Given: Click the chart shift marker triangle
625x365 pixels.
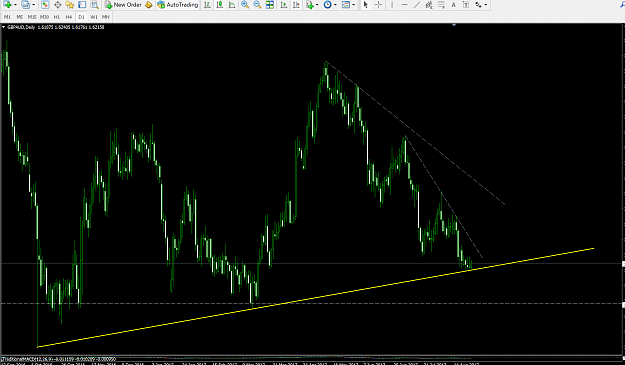Looking at the screenshot, I should pos(454,25).
